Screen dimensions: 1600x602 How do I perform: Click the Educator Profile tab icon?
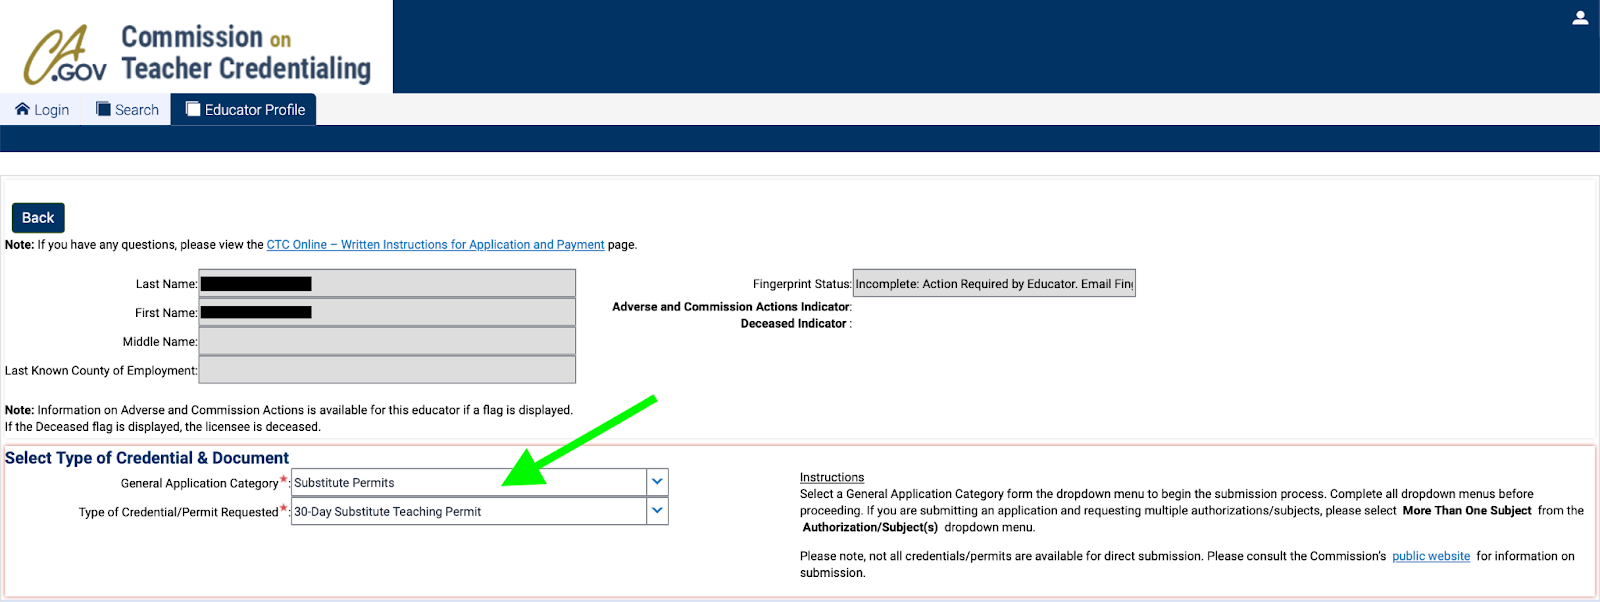(193, 109)
